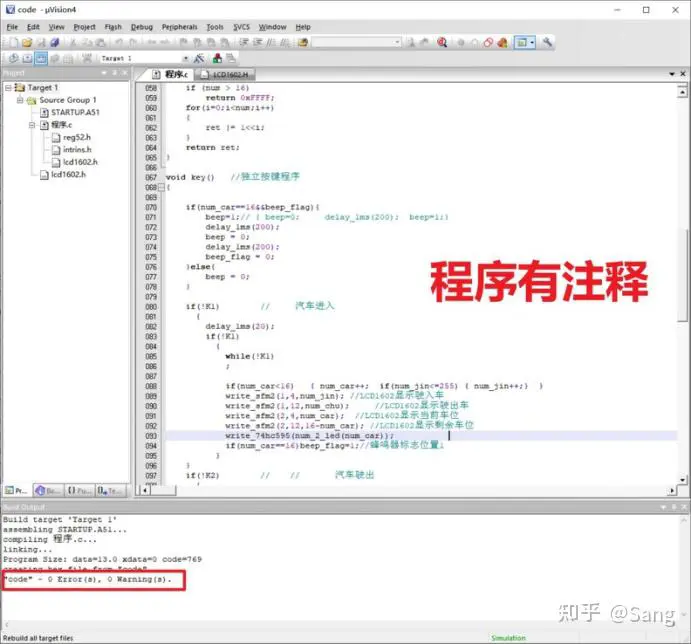
Task: Close the active editor tab with X
Action: [x=683, y=74]
